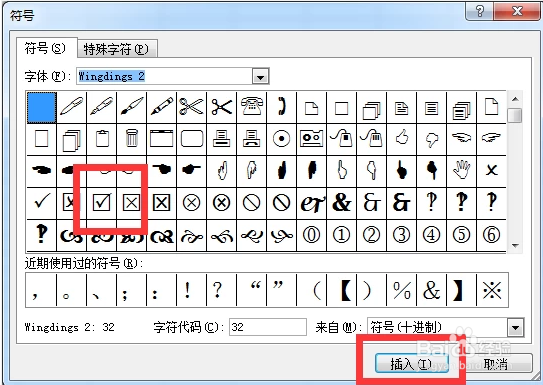Select the circled digit 0 symbol
Screen dimensions: 543x385
click(312, 235)
